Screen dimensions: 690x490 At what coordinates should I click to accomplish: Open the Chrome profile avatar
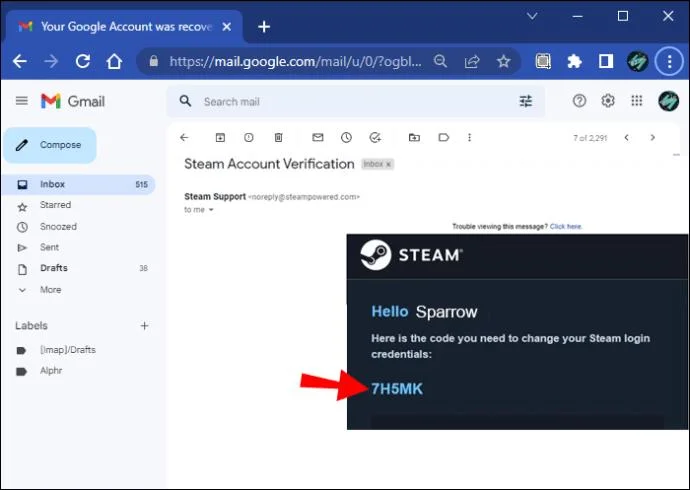pyautogui.click(x=637, y=61)
